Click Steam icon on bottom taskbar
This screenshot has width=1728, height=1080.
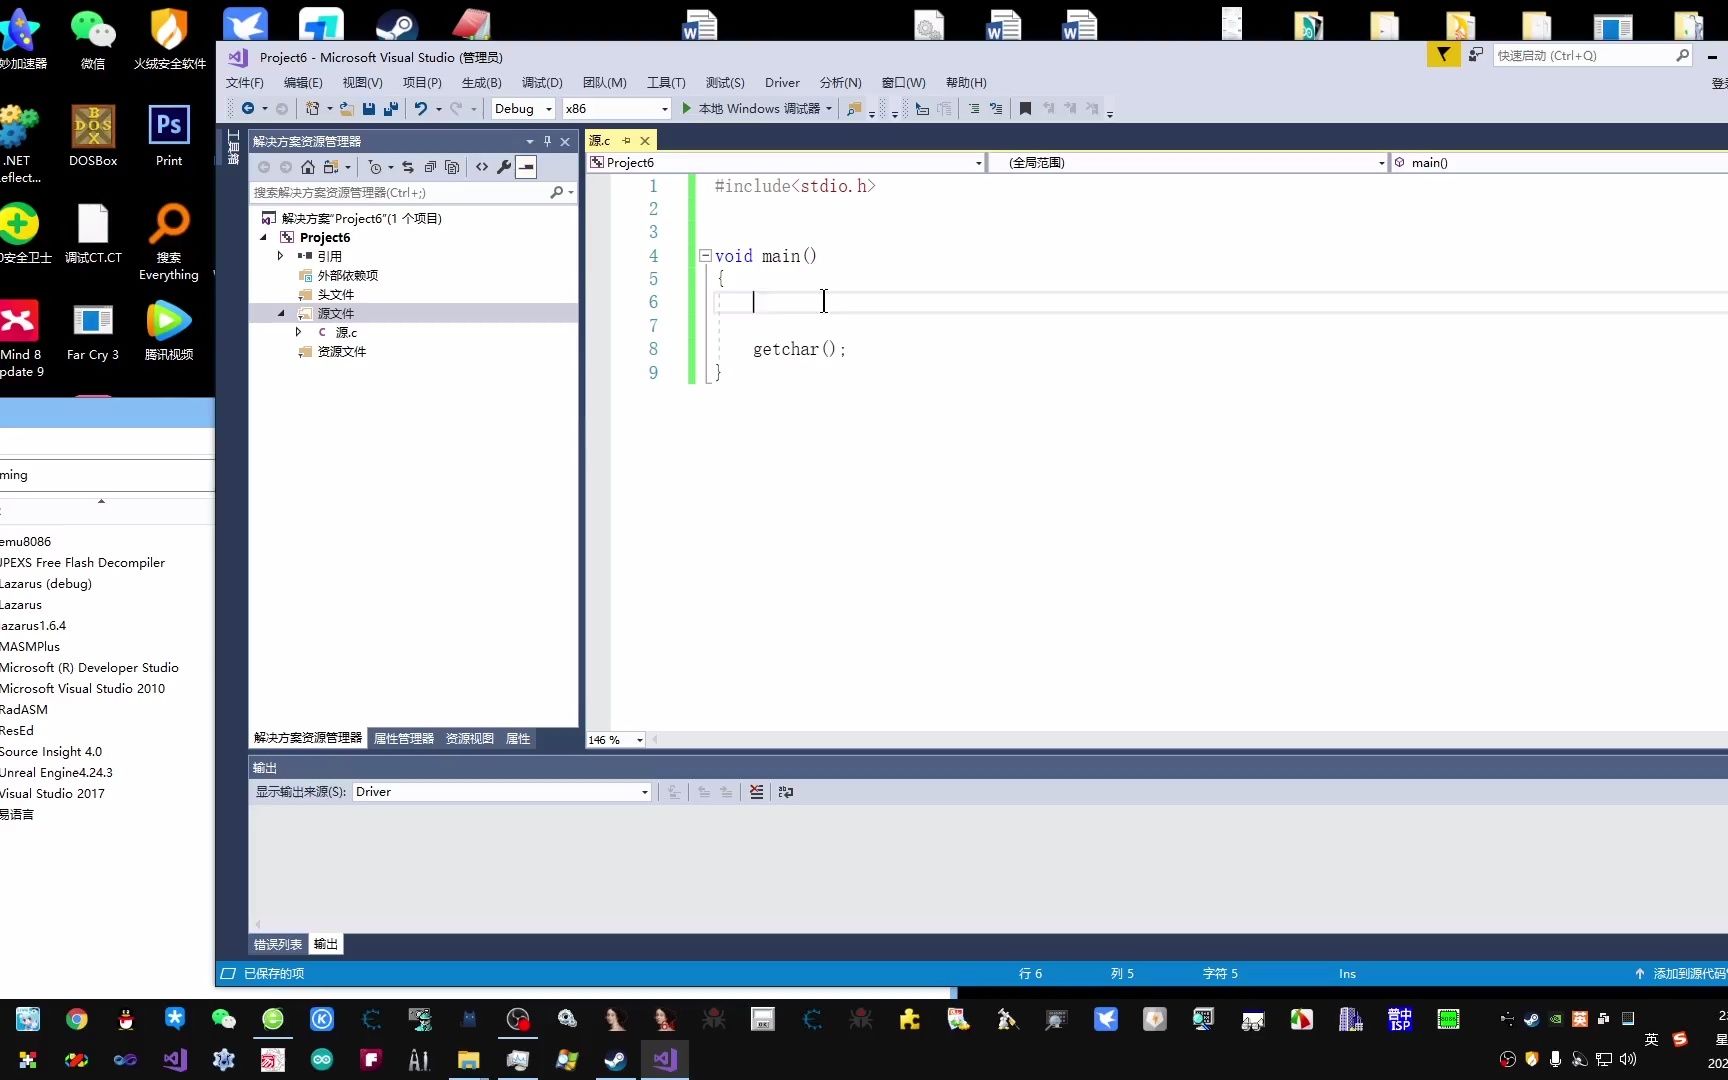[x=616, y=1060]
